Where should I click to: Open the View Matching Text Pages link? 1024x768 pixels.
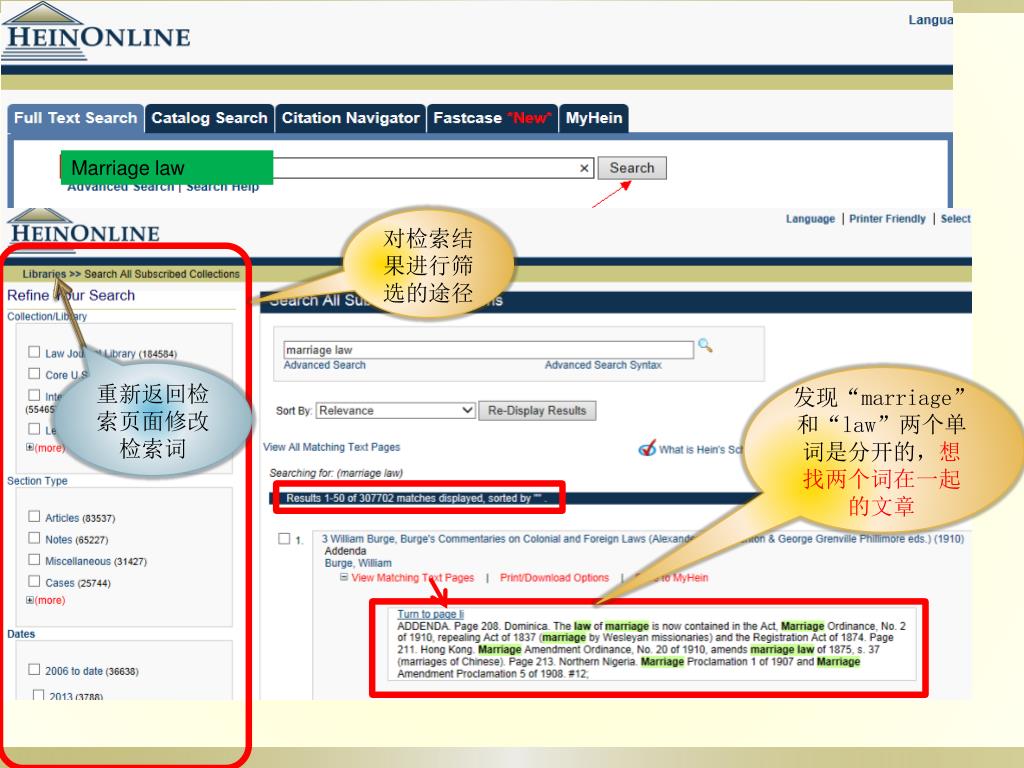[413, 577]
